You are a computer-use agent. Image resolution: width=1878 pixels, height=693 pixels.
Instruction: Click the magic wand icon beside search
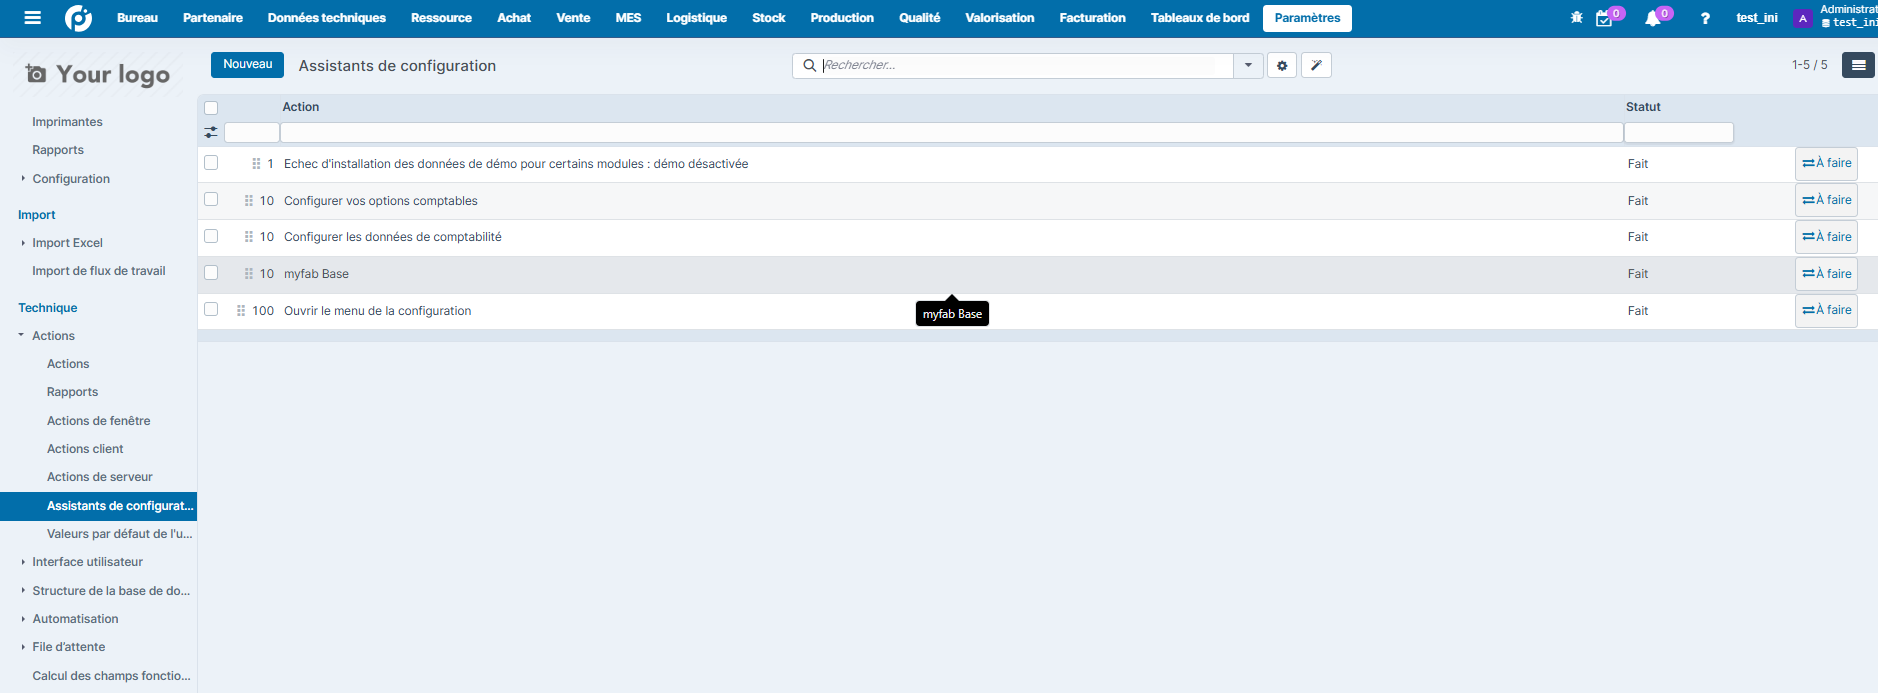coord(1316,66)
